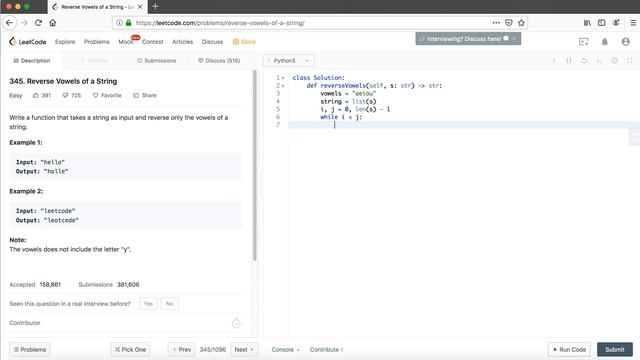Screen dimensions: 640x360
Task: Click the Easy difficulty label
Action: [16, 95]
